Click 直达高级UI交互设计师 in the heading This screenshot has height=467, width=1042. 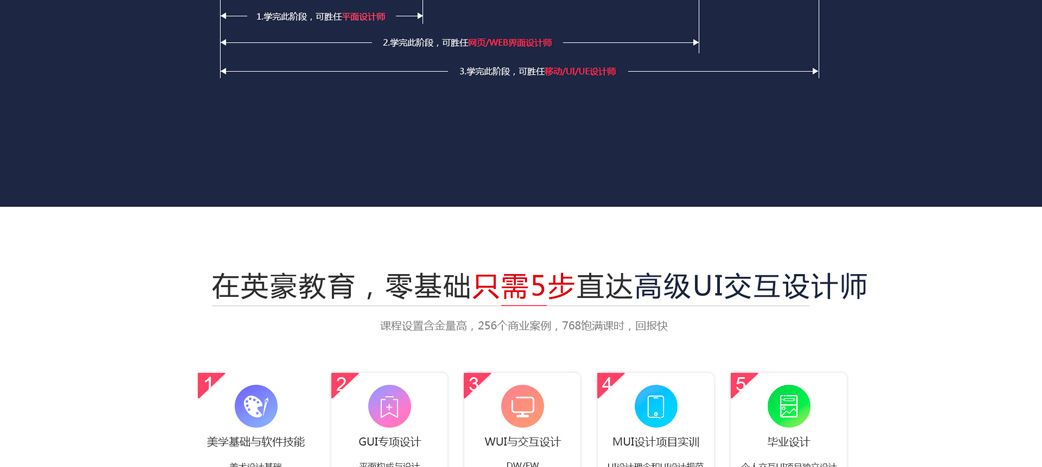tap(722, 287)
